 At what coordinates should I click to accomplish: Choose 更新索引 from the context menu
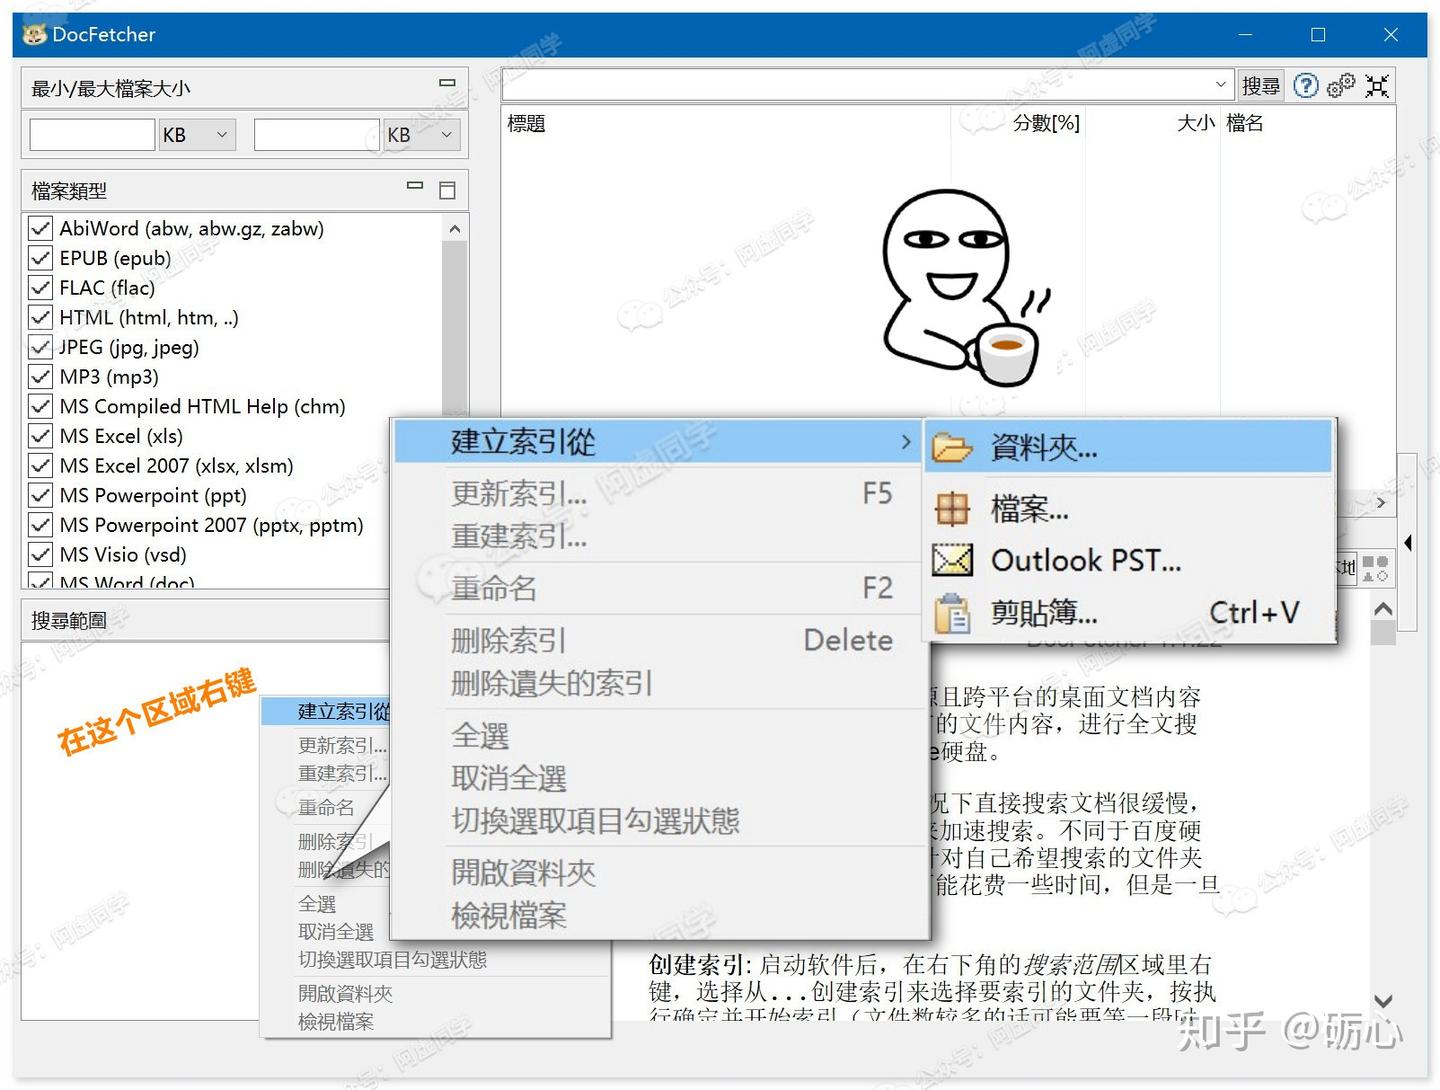click(518, 493)
